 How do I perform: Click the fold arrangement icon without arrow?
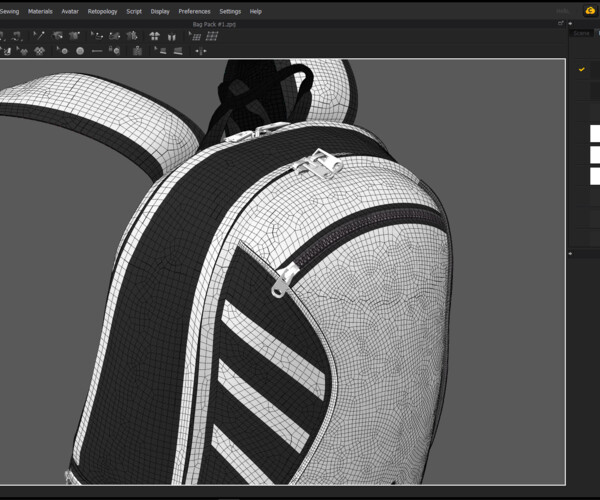[x=178, y=51]
